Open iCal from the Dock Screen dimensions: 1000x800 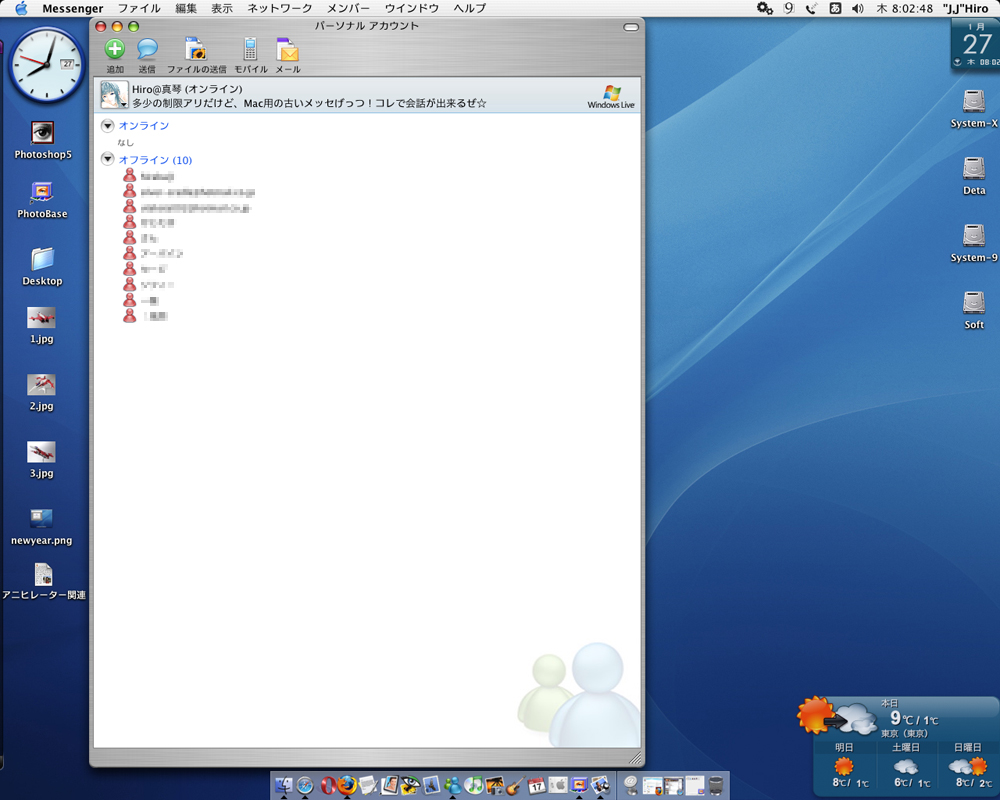tap(536, 785)
